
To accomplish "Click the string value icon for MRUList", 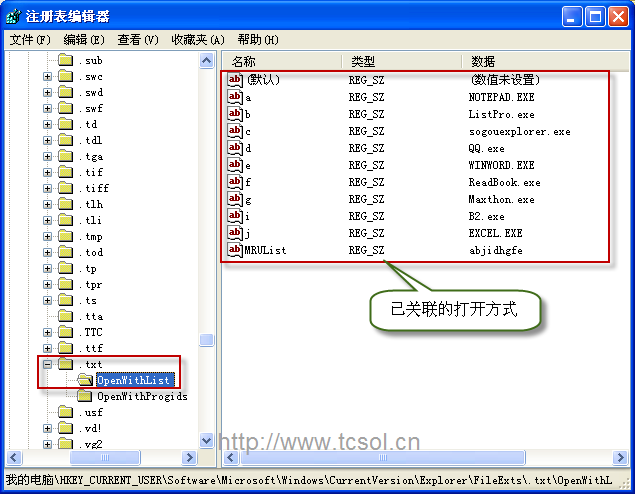I will (235, 250).
